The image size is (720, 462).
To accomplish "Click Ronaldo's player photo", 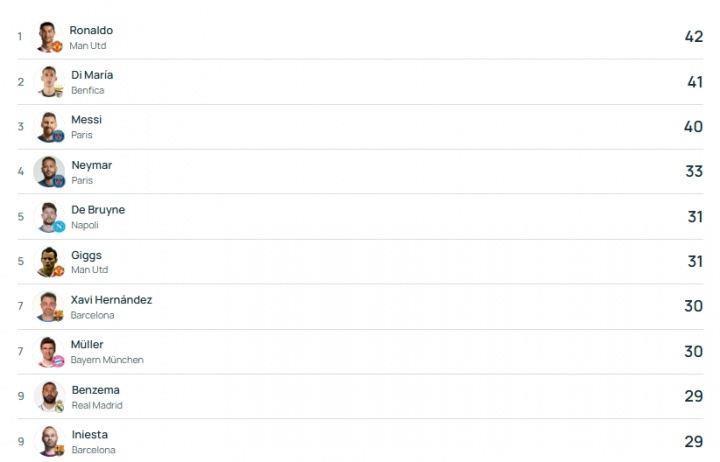I will point(49,37).
